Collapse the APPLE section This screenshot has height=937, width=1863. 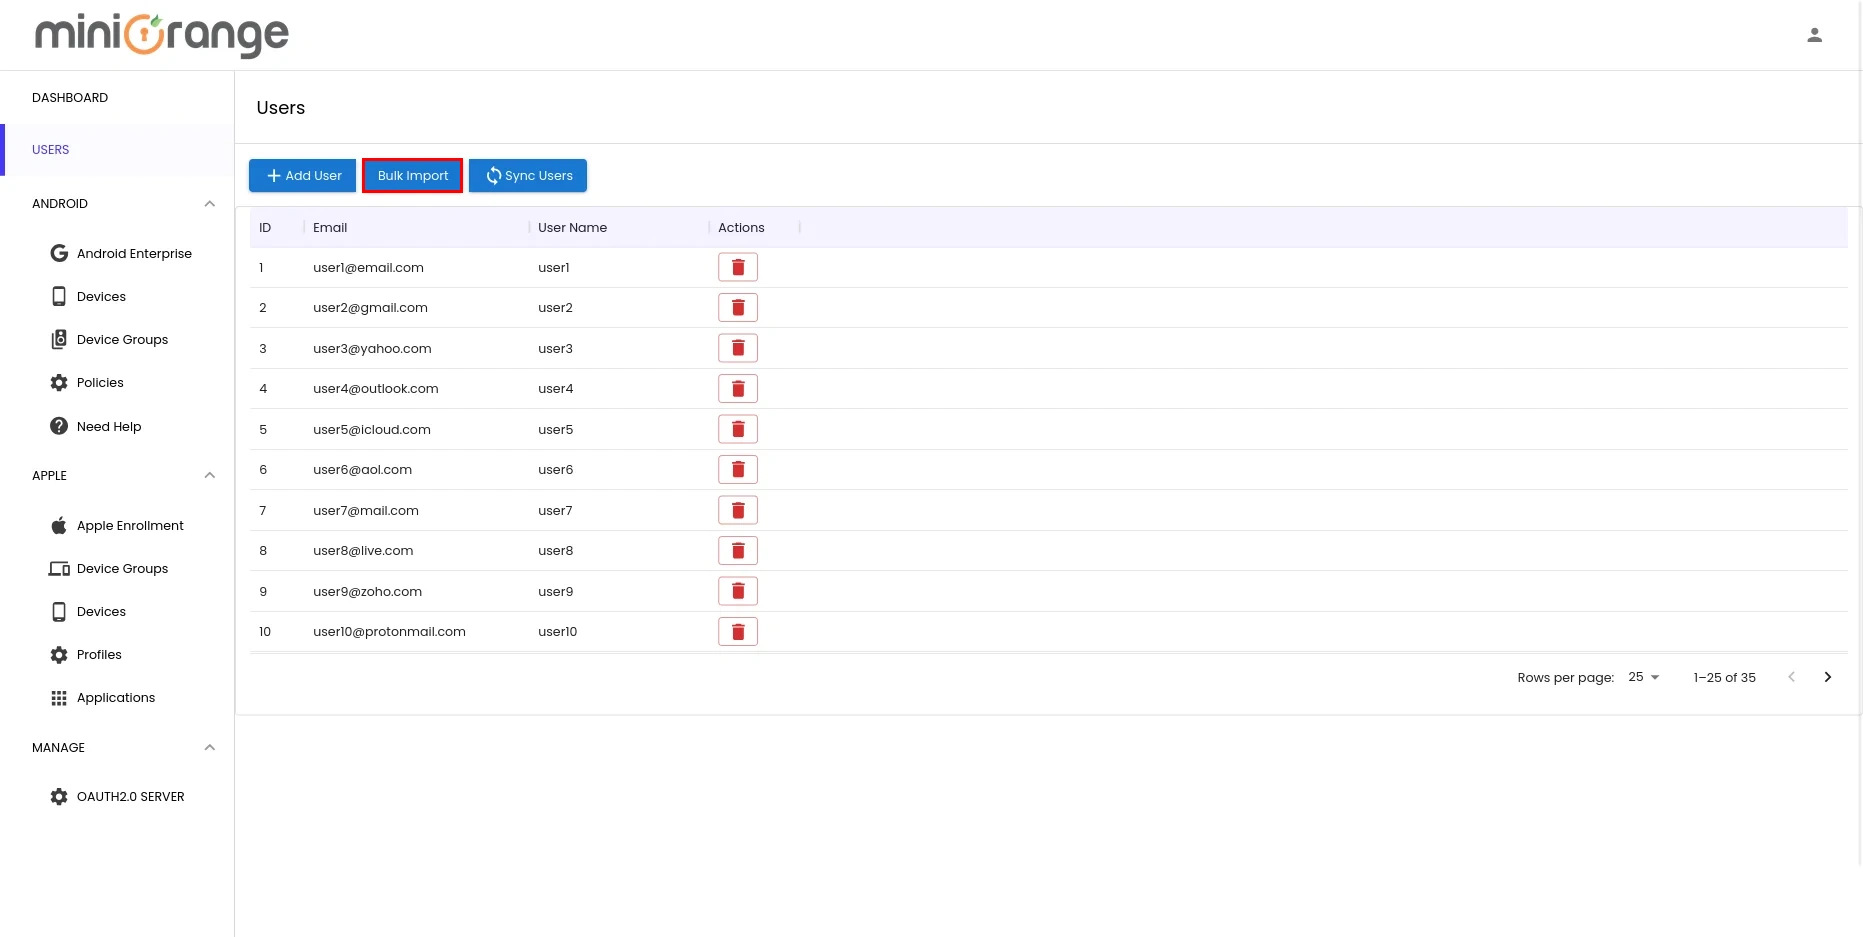(209, 475)
